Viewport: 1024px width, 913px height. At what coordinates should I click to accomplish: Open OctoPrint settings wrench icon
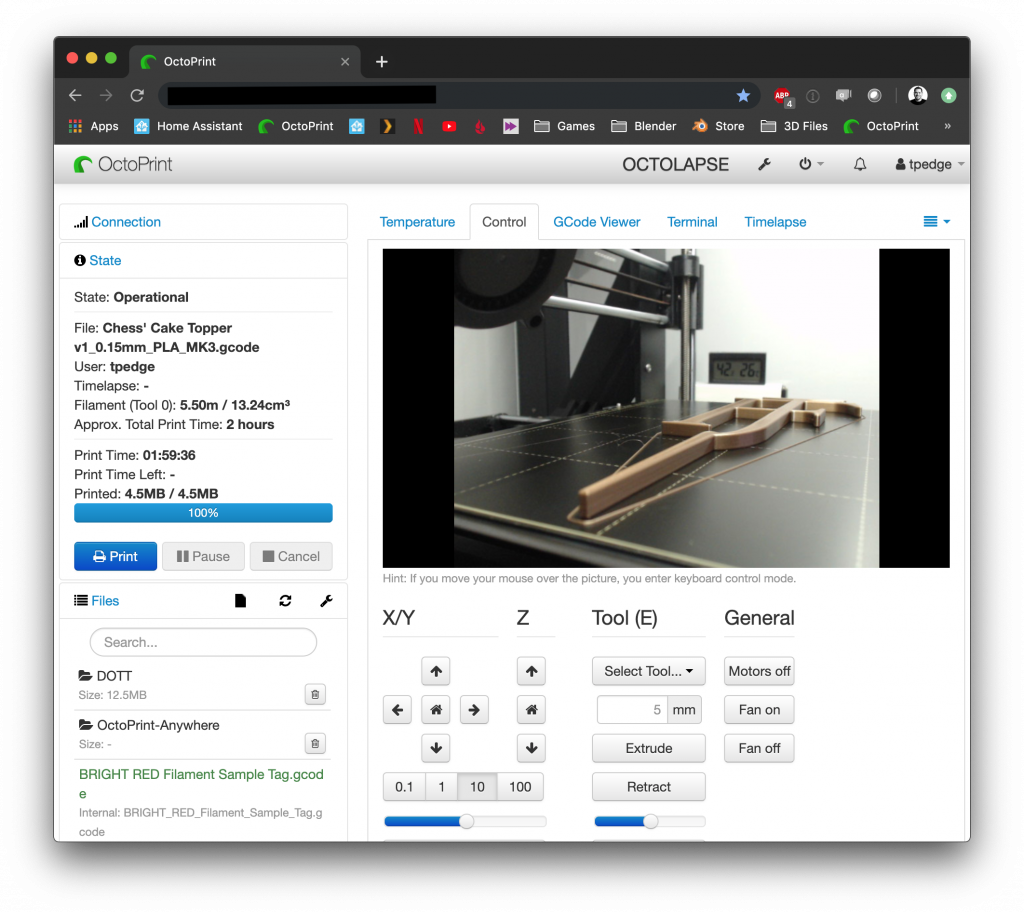pyautogui.click(x=764, y=165)
